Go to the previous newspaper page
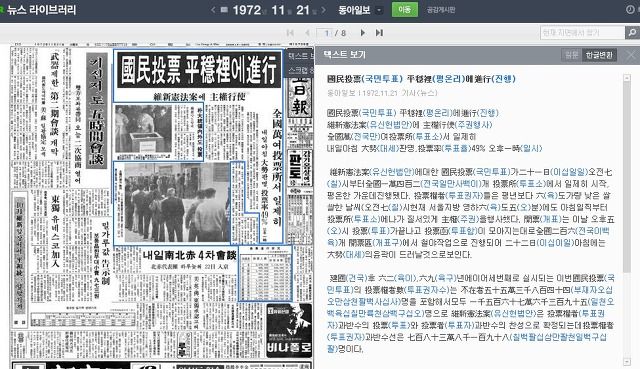Viewport: 640px width, 369px height. click(307, 33)
